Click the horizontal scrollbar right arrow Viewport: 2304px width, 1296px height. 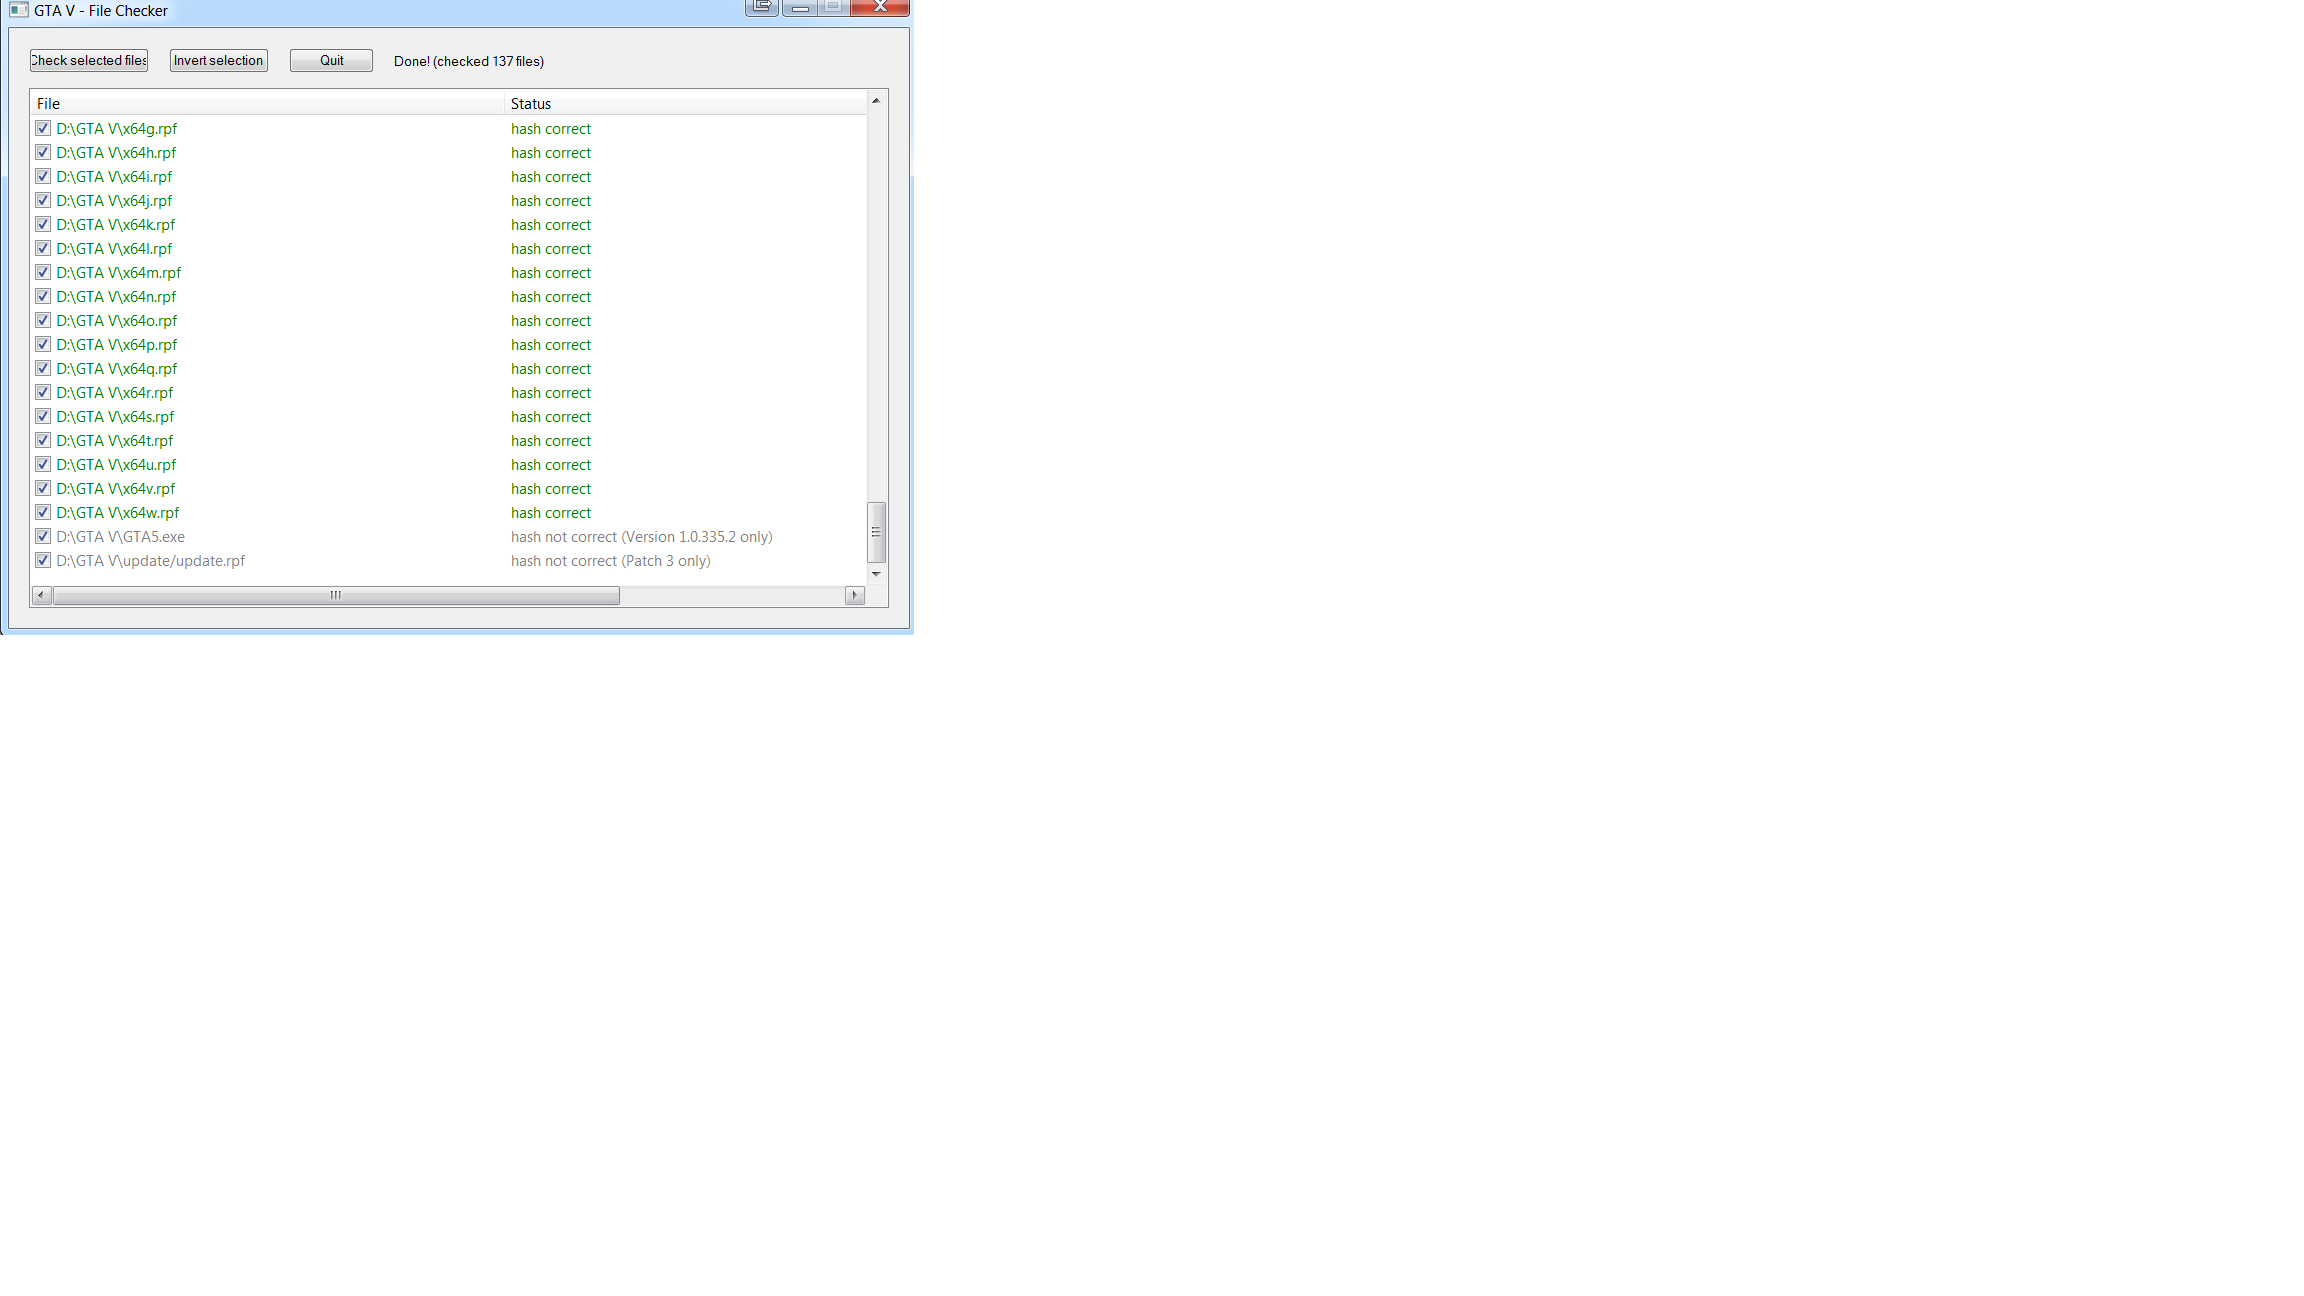[854, 596]
